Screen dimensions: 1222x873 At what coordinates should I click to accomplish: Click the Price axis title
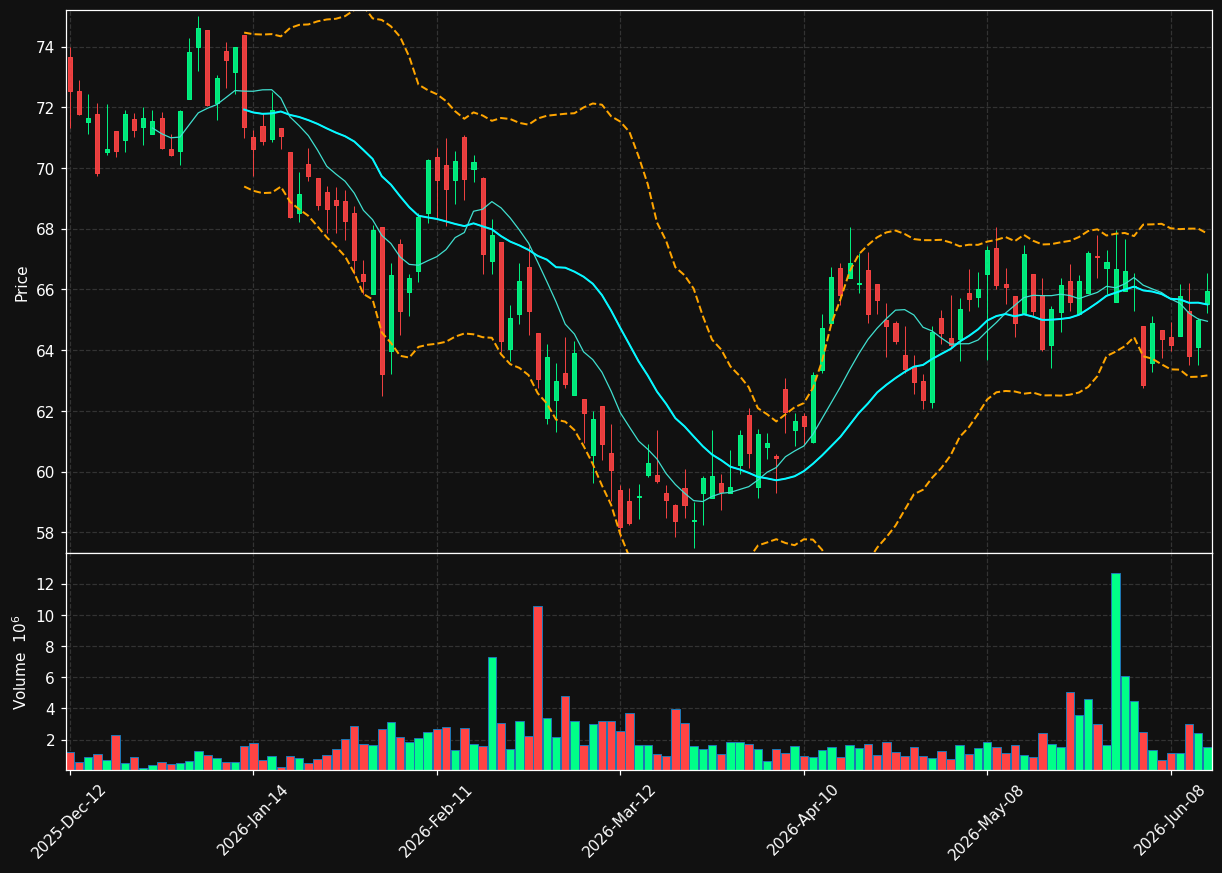[x=22, y=283]
